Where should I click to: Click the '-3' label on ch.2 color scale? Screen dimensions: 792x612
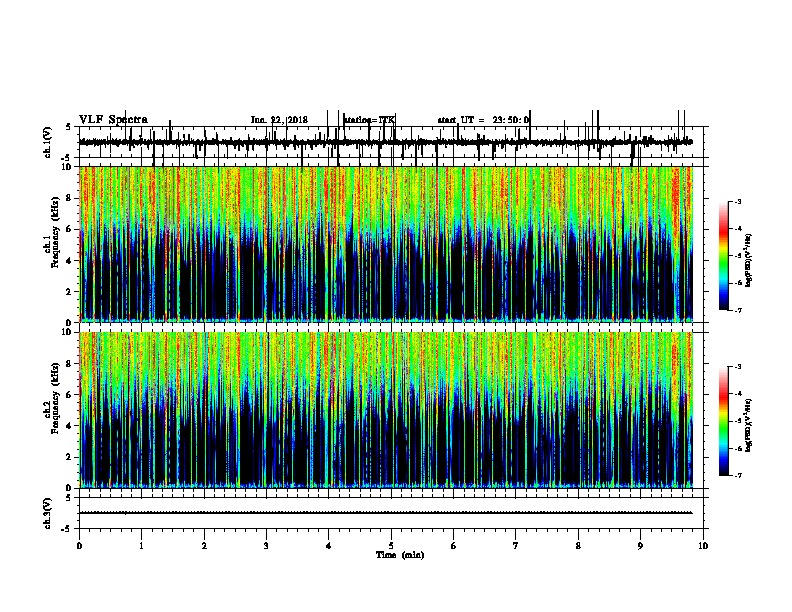(737, 367)
